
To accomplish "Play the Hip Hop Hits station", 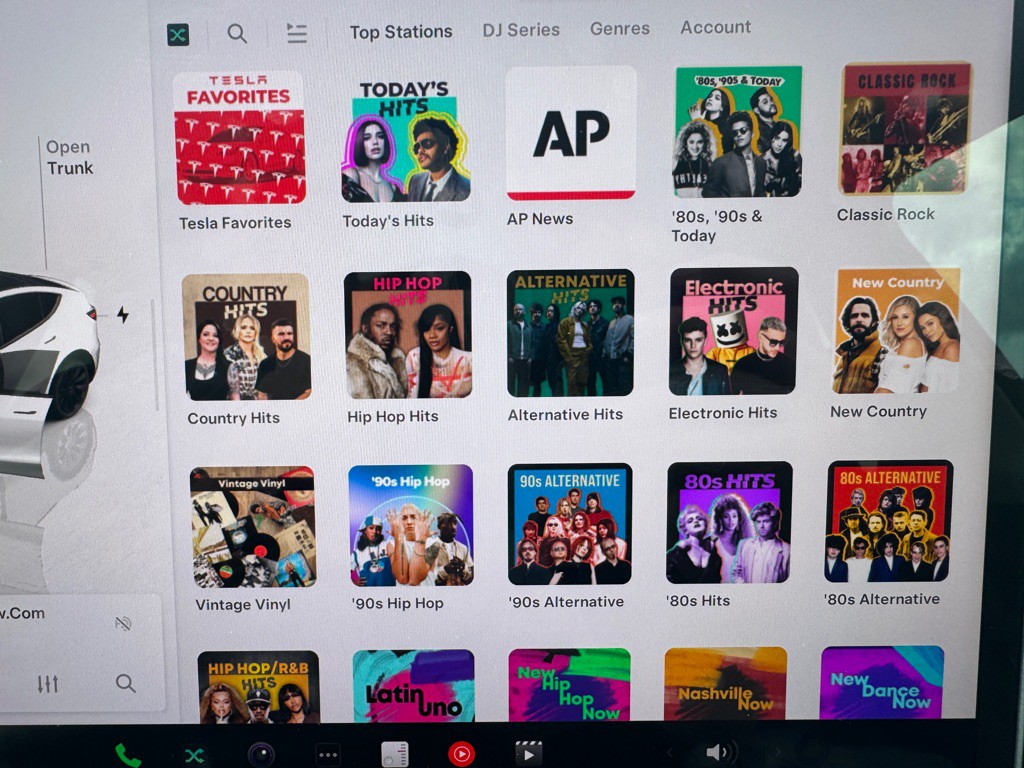I will coord(408,335).
